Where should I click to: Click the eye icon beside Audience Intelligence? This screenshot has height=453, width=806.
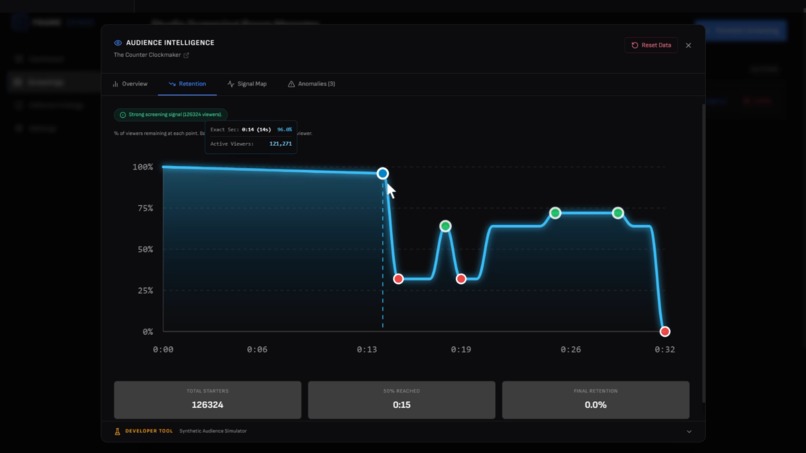coord(118,43)
